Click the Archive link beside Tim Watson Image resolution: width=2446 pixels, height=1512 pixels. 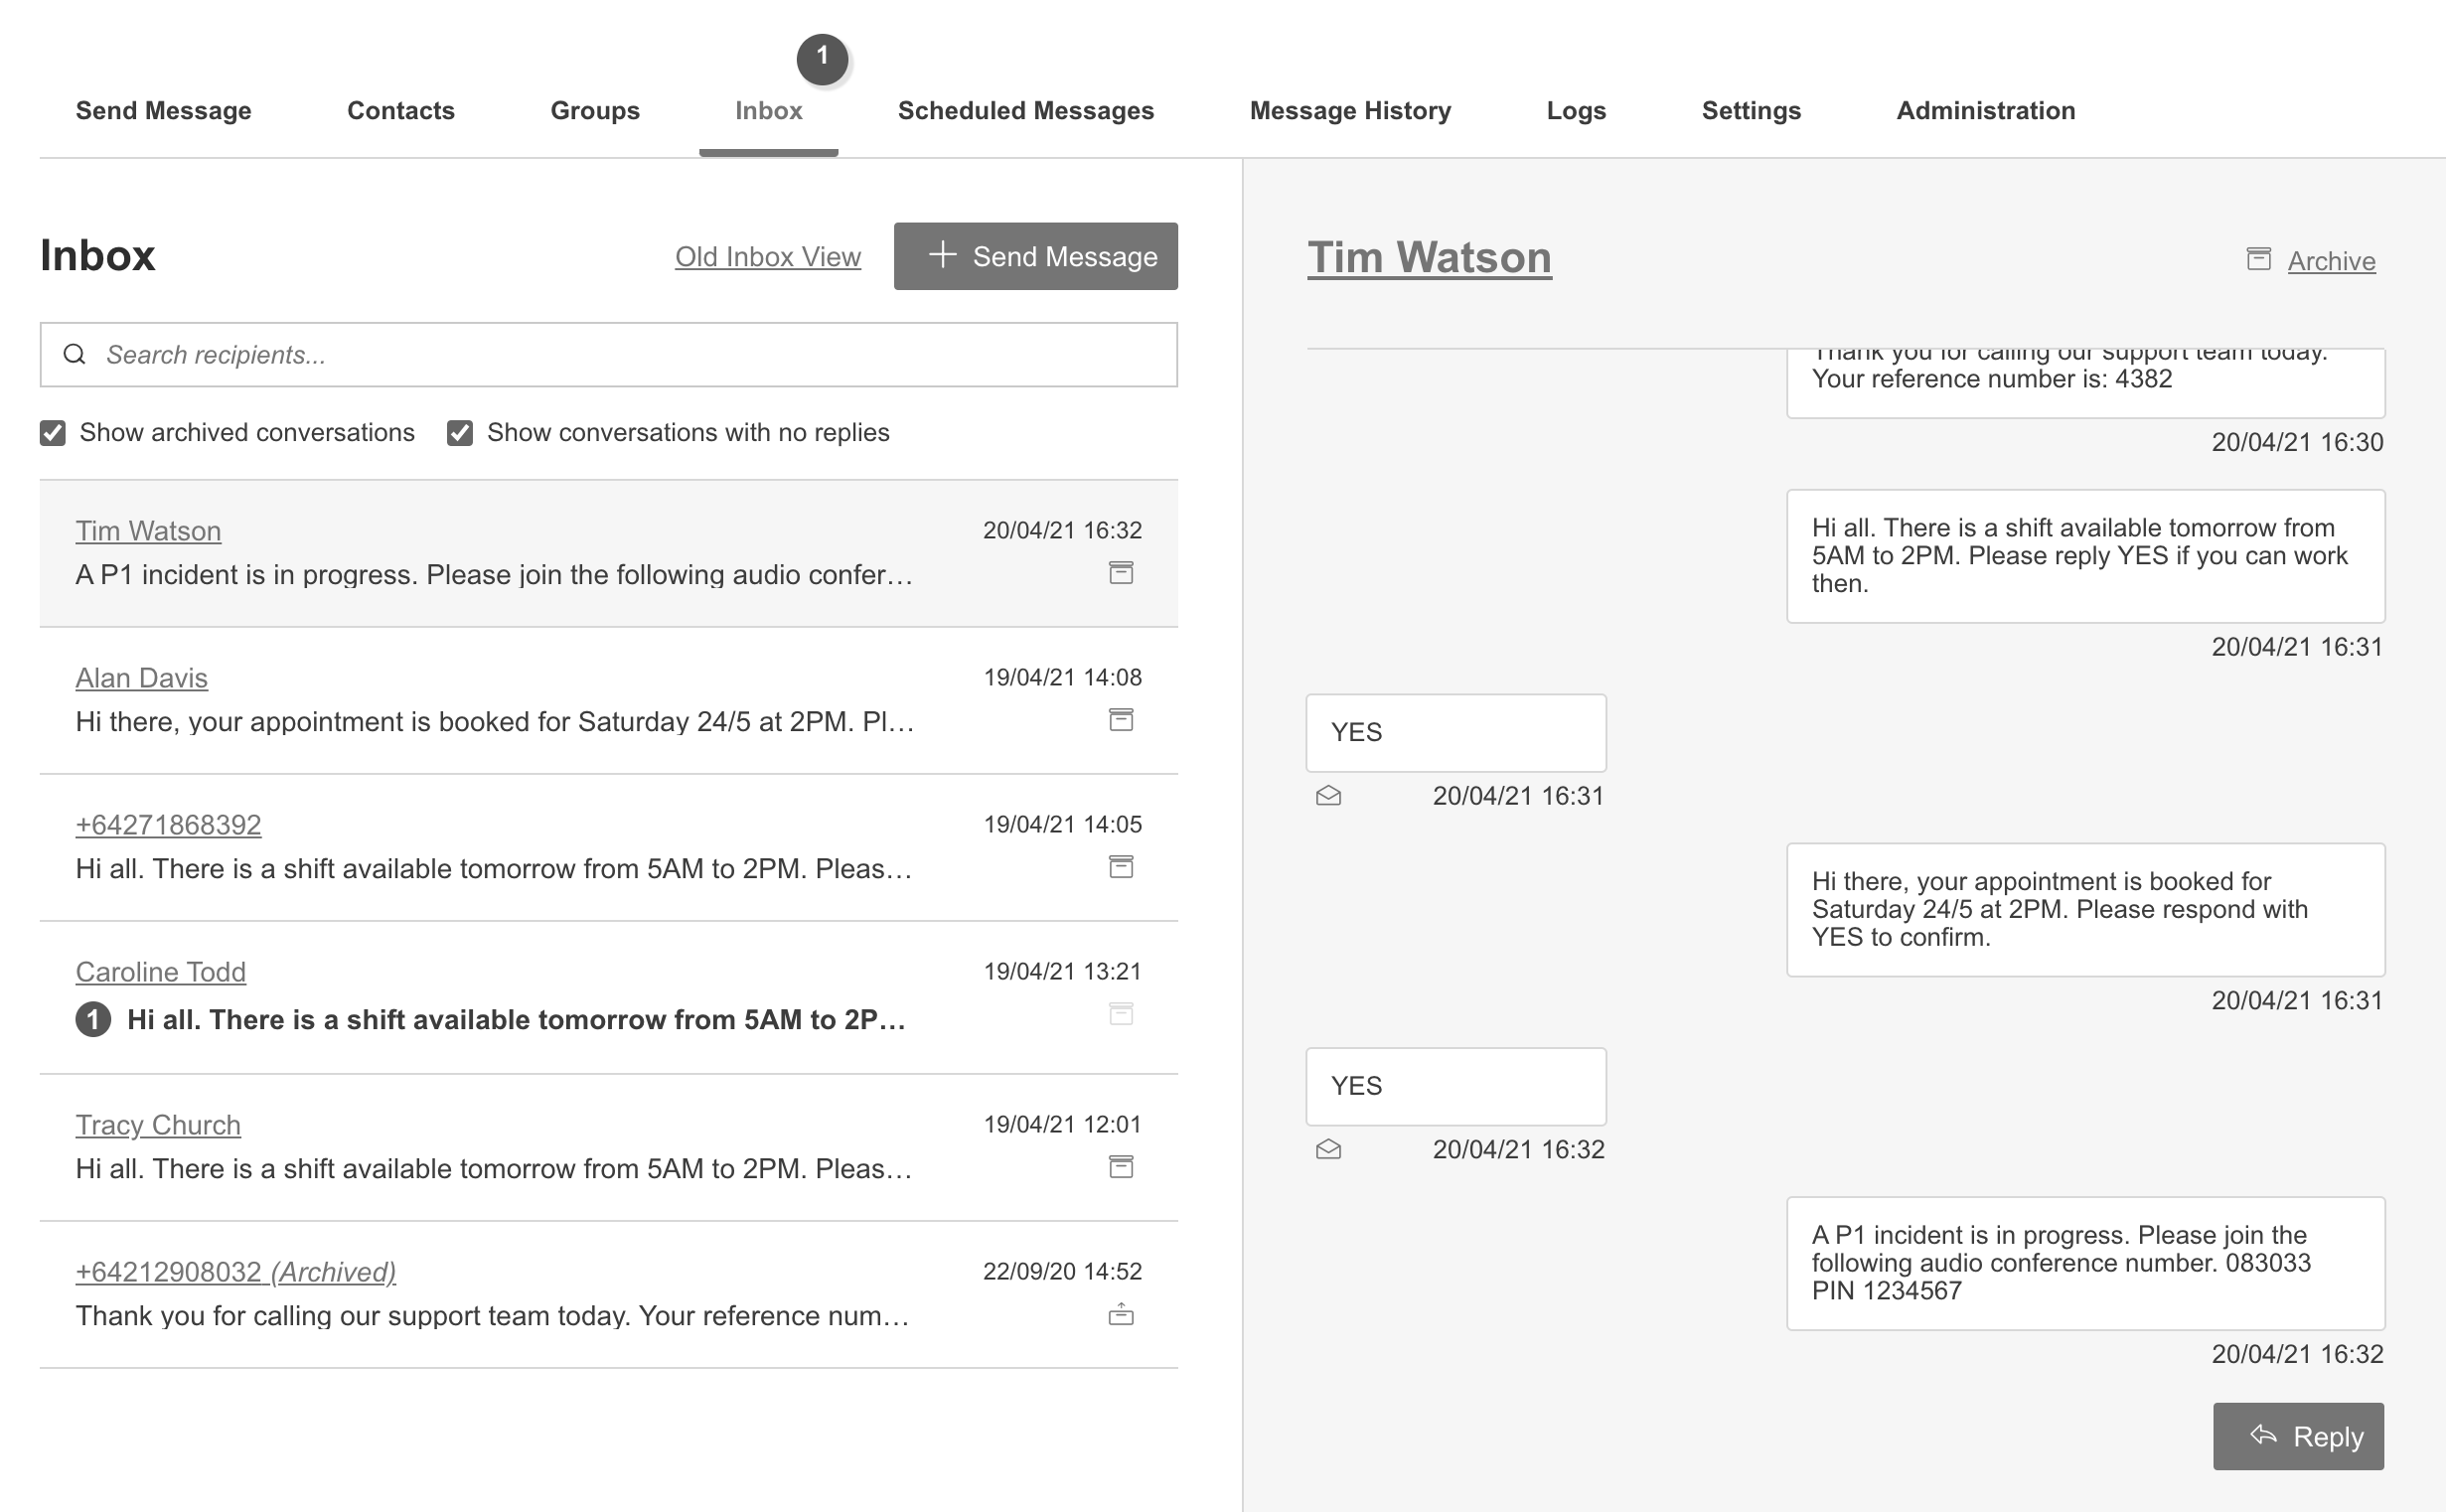click(2330, 261)
